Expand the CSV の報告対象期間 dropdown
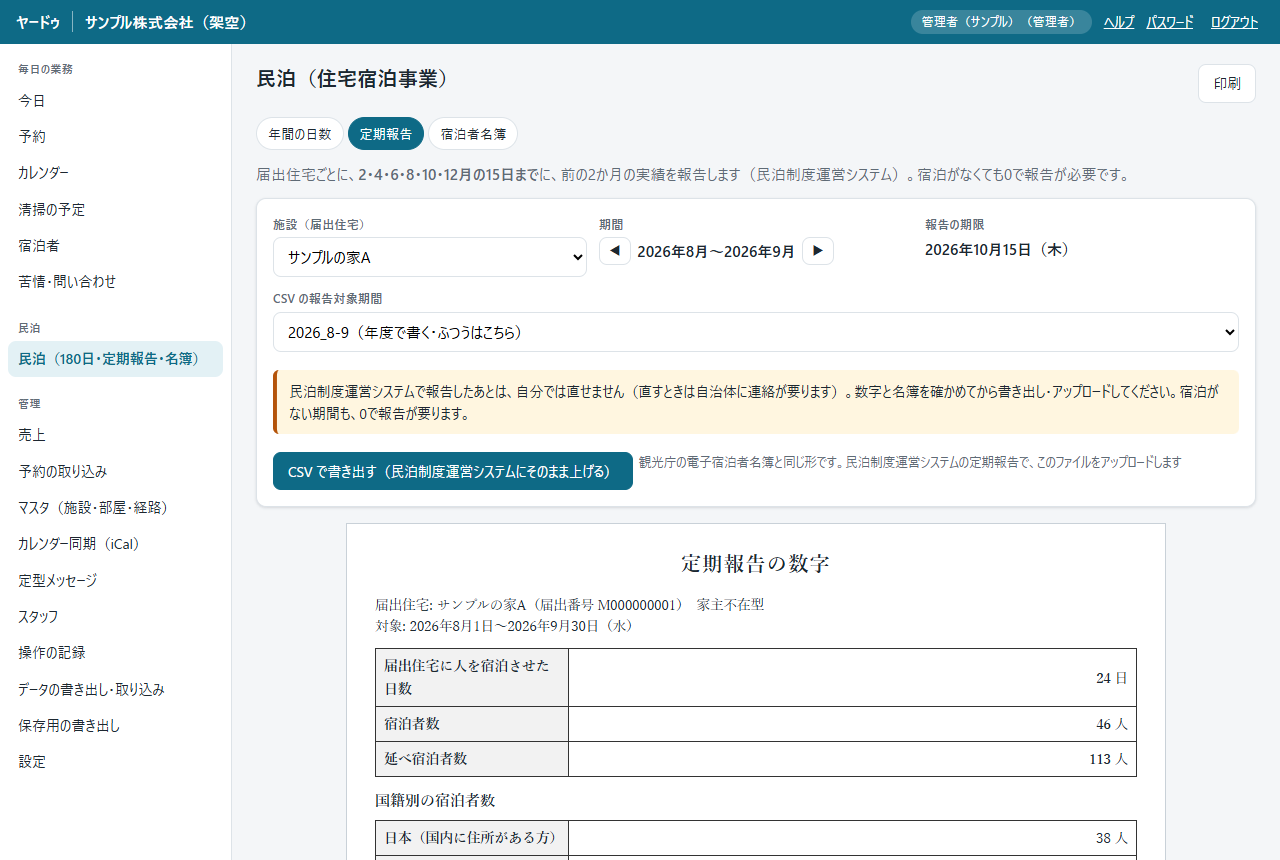Image resolution: width=1280 pixels, height=860 pixels. pyautogui.click(x=756, y=332)
